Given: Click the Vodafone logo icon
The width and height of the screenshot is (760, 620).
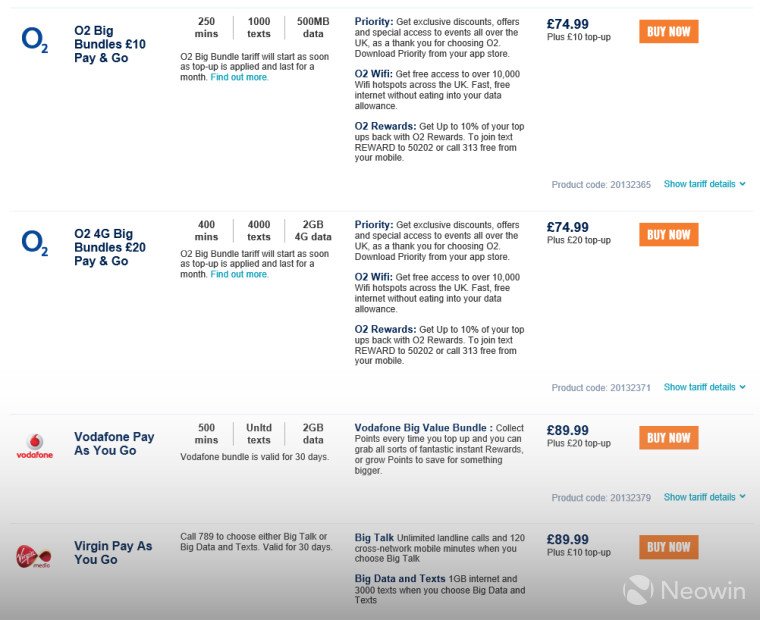Looking at the screenshot, I should (x=35, y=446).
